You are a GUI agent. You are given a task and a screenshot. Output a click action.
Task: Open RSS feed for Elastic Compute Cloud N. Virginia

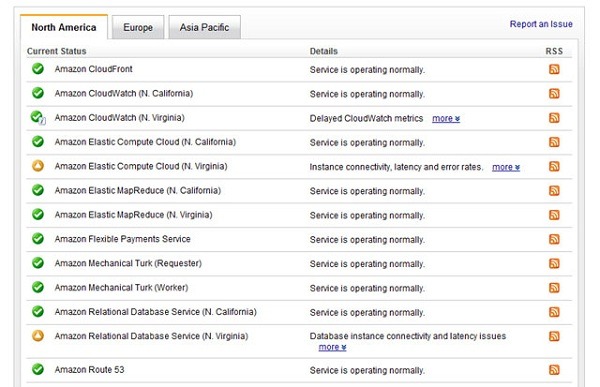554,167
